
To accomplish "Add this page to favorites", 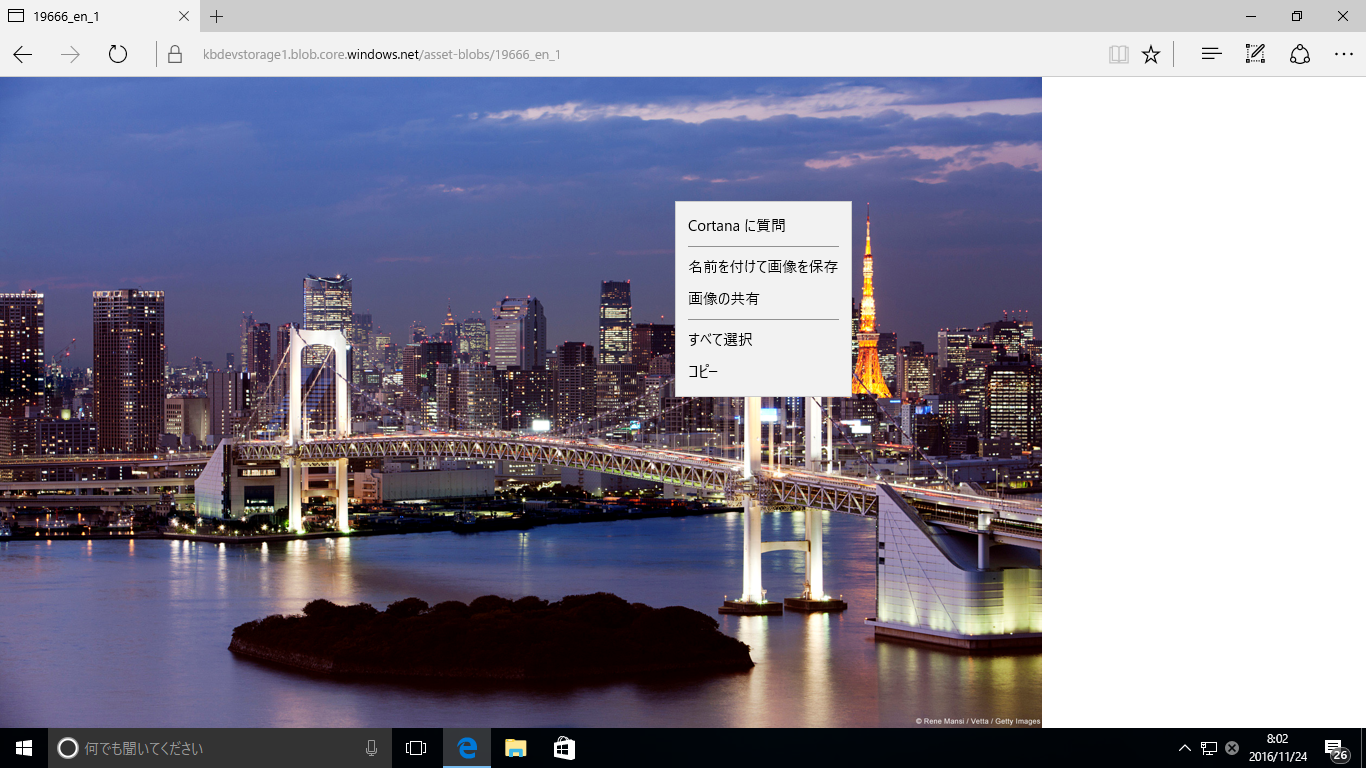I will (x=1151, y=54).
